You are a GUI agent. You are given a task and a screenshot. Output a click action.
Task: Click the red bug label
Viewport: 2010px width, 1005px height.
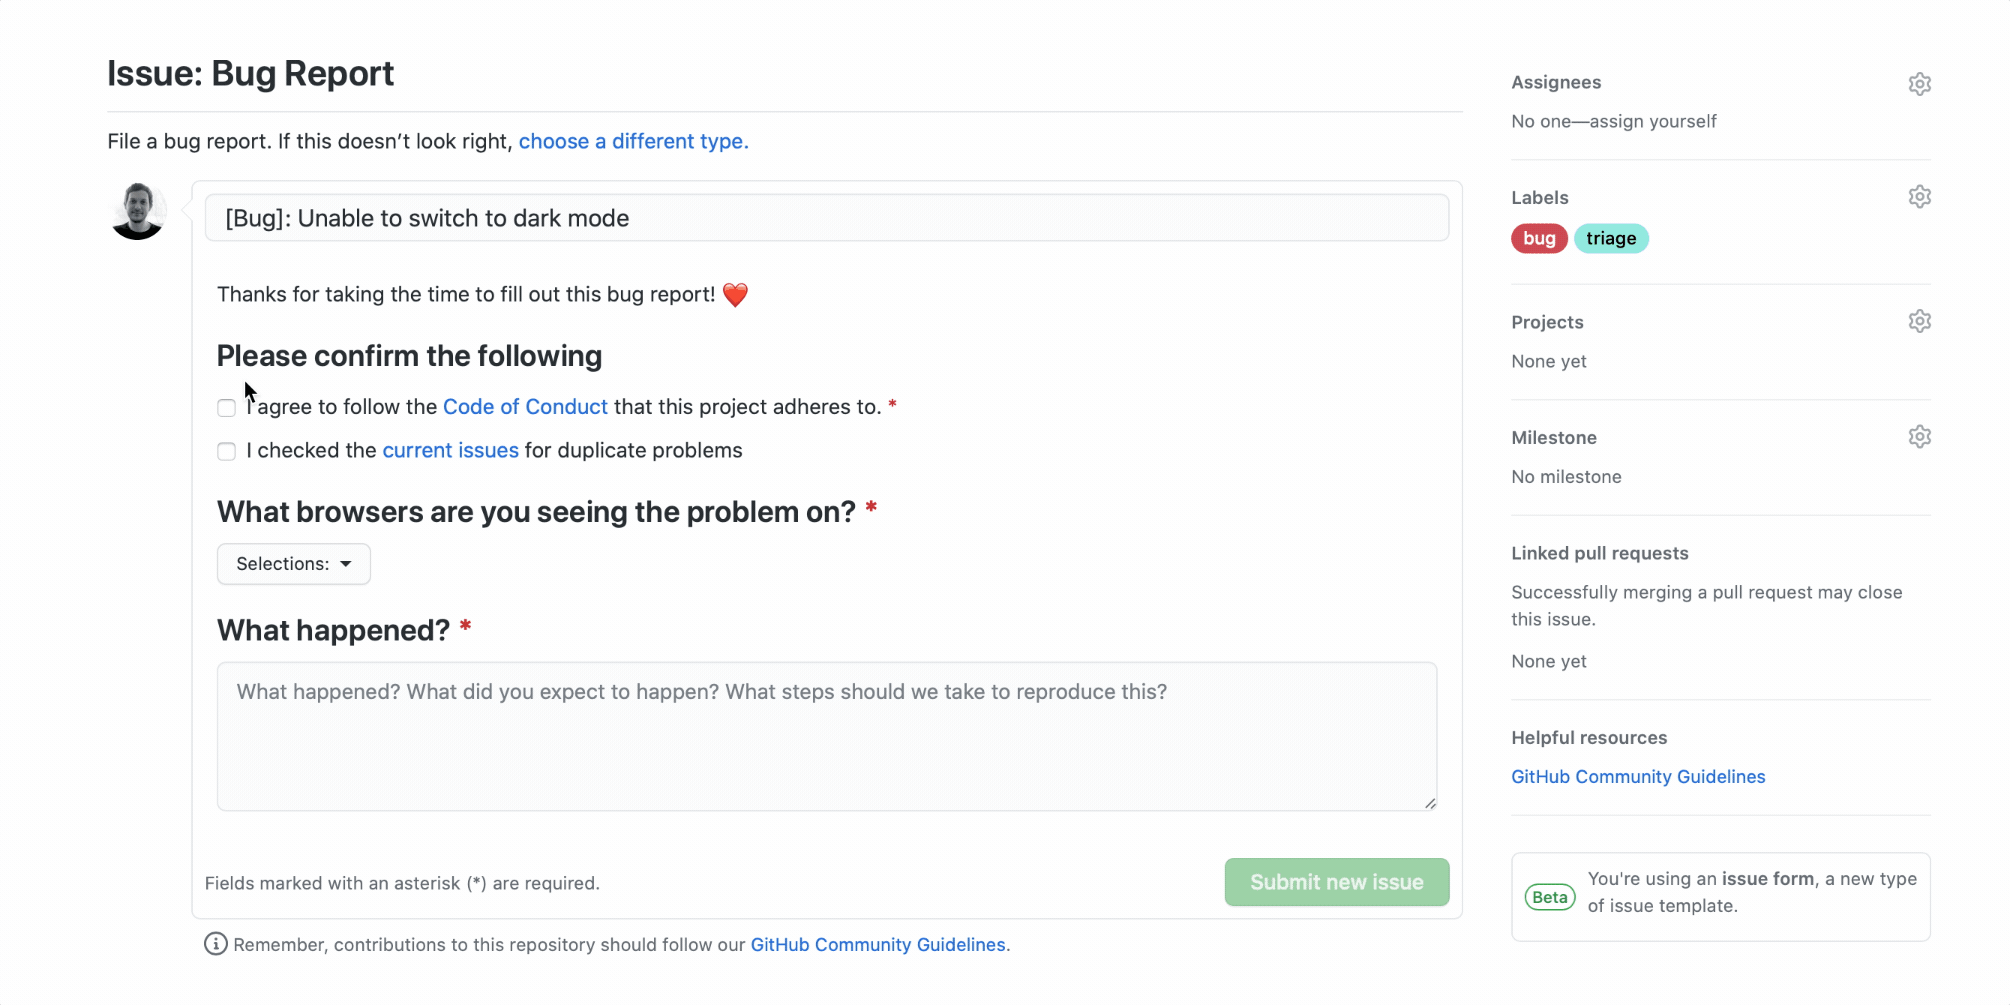1539,239
